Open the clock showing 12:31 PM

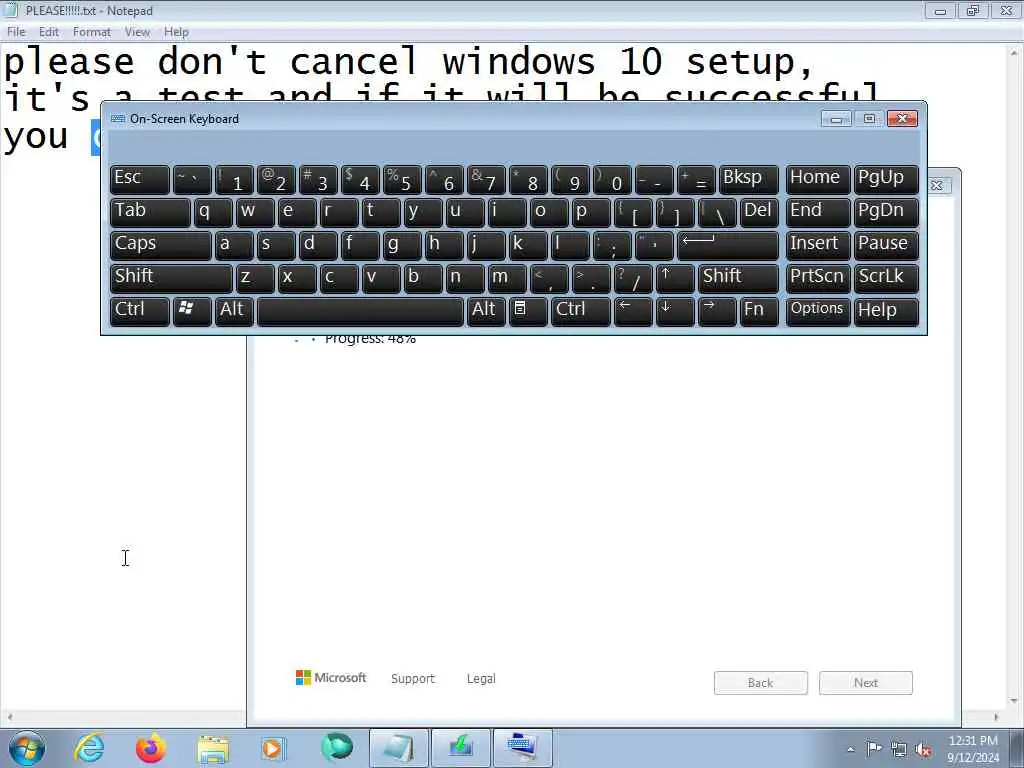[x=973, y=748]
